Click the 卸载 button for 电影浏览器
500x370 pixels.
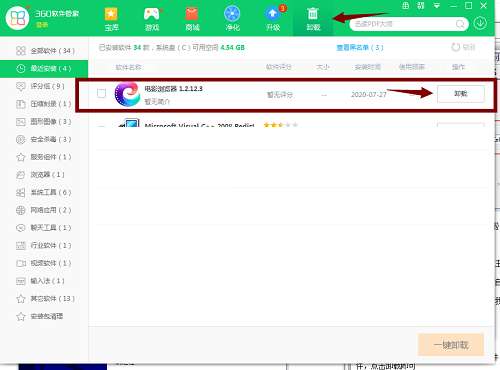pyautogui.click(x=461, y=94)
